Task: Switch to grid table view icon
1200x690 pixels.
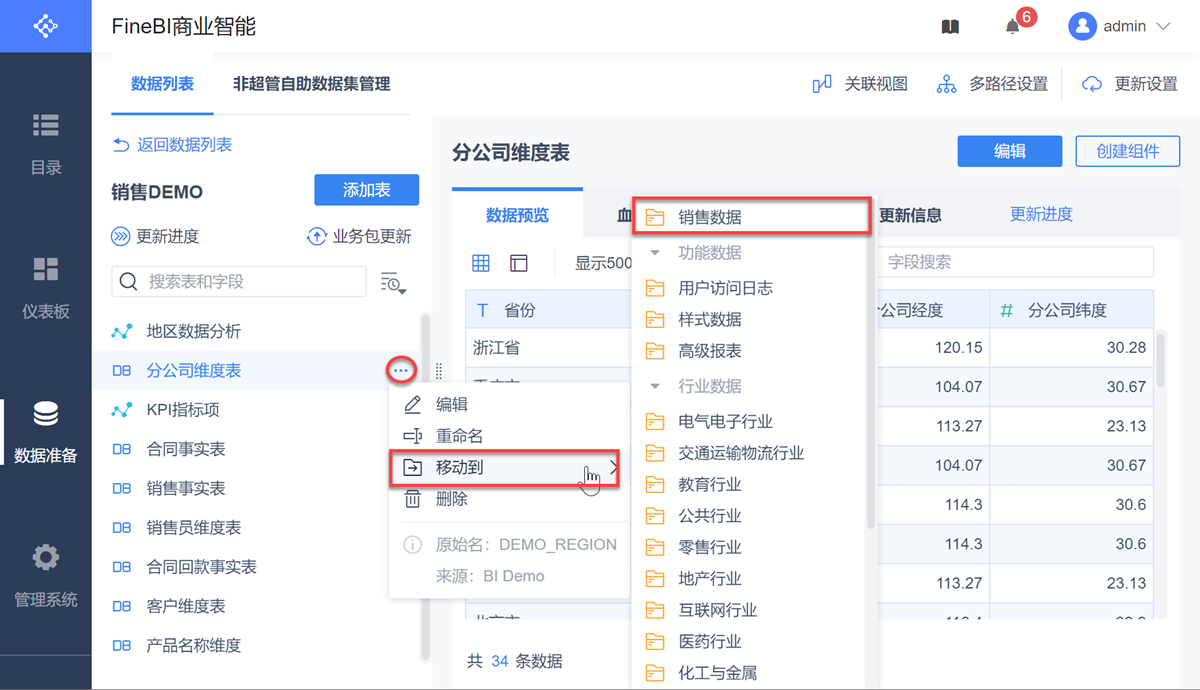Action: (481, 263)
